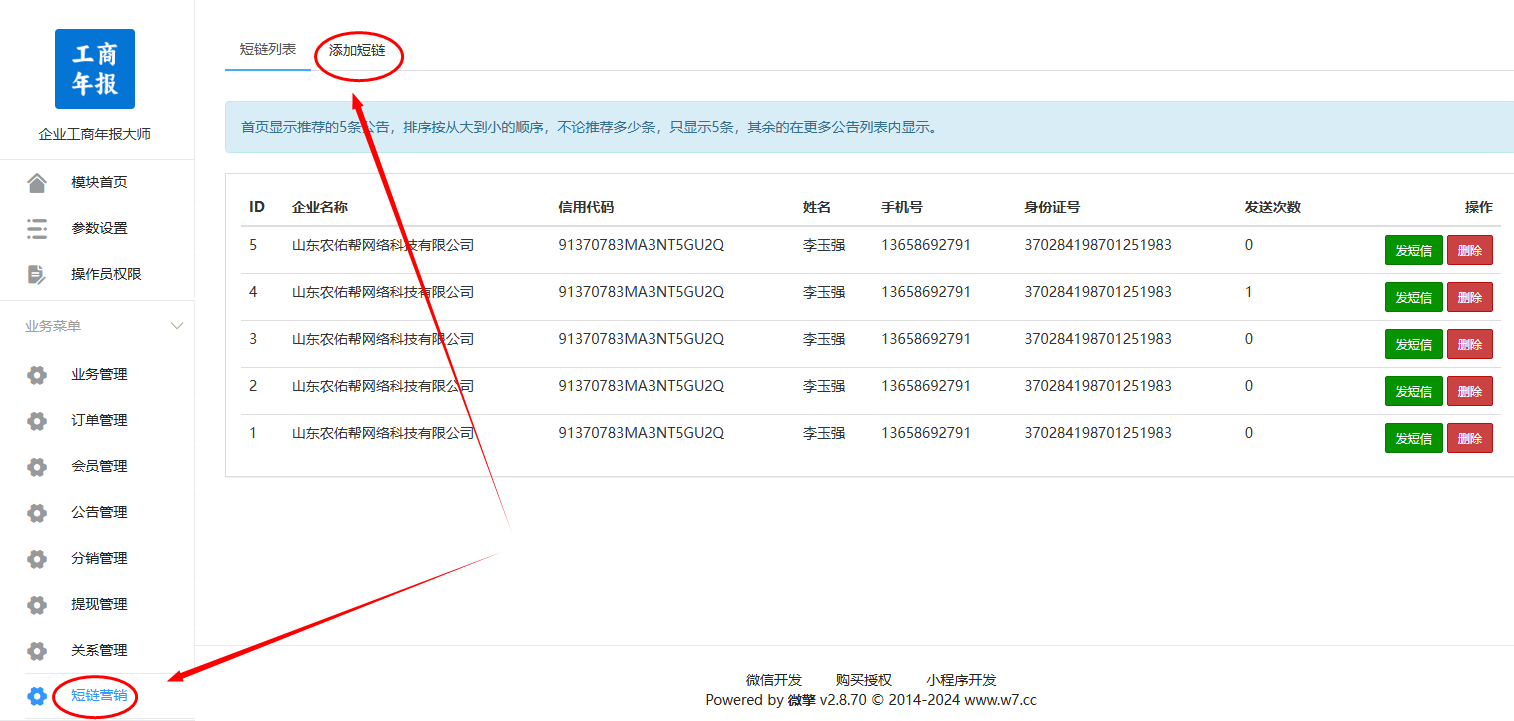This screenshot has width=1514, height=721.
Task: Delete the ID 1 row with 删除
Action: click(1469, 438)
